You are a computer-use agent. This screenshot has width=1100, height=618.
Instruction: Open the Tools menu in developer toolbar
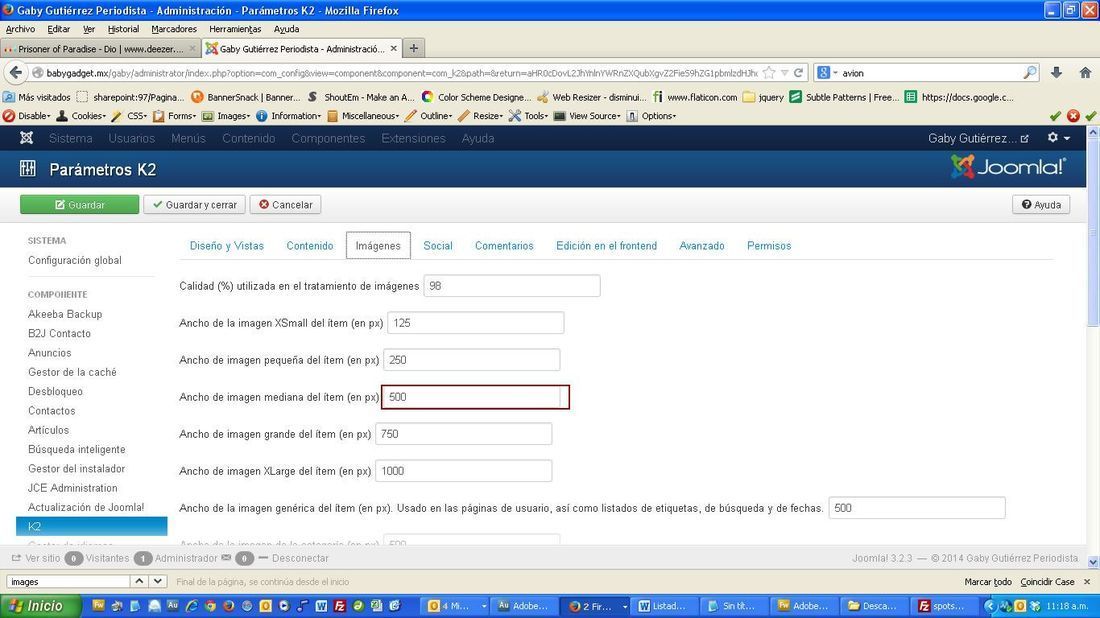pyautogui.click(x=529, y=116)
